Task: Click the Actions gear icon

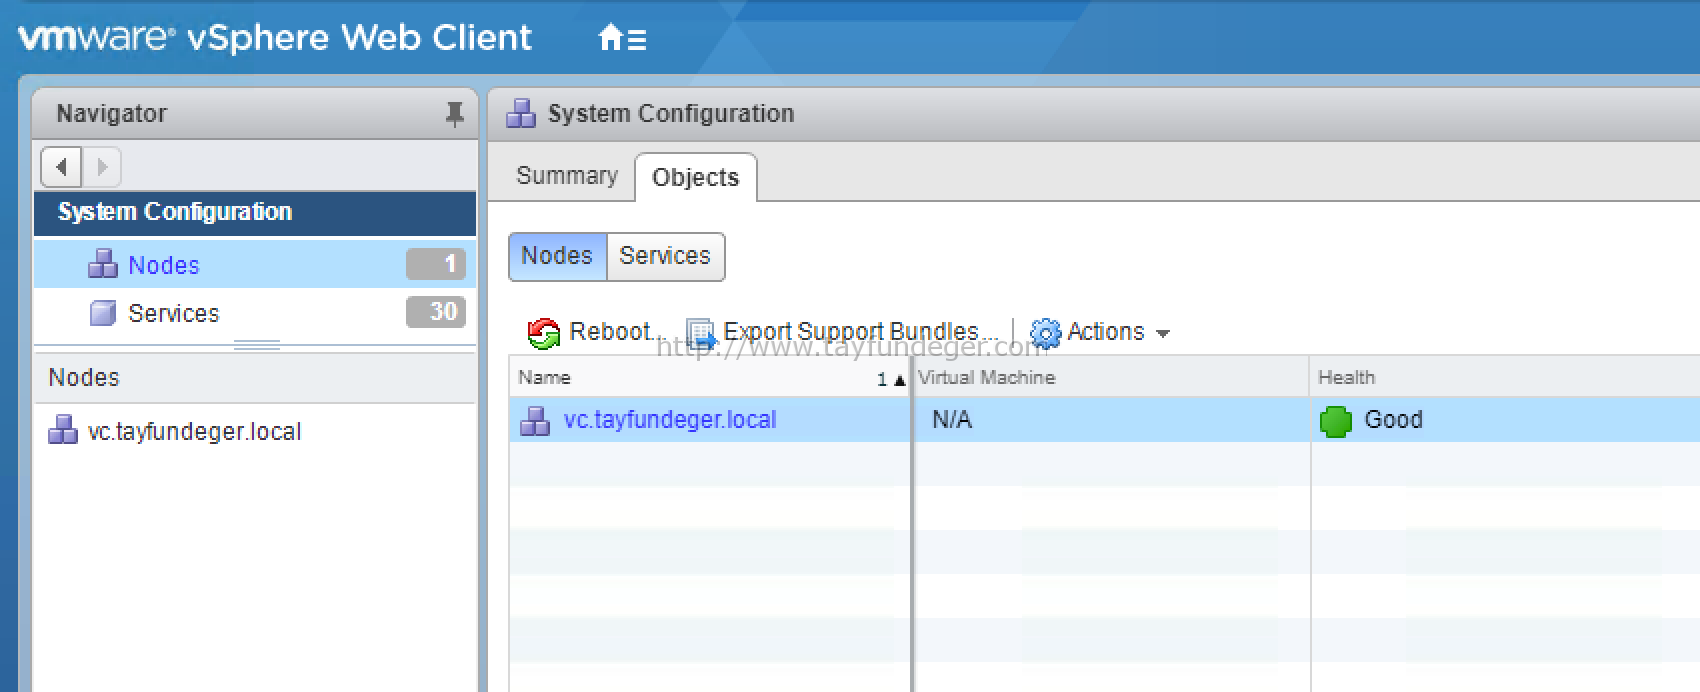Action: (1045, 333)
